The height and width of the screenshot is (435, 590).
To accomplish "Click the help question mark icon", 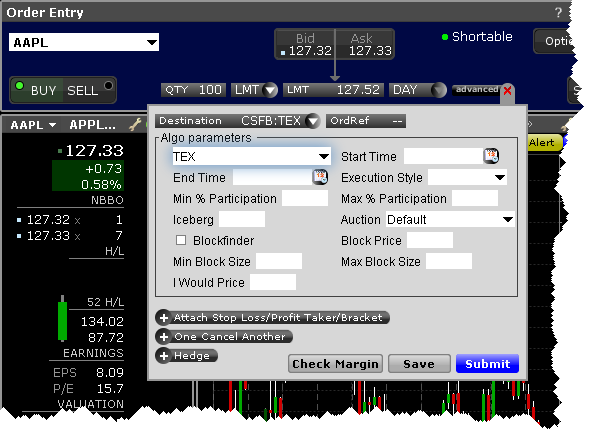I will coord(558,12).
